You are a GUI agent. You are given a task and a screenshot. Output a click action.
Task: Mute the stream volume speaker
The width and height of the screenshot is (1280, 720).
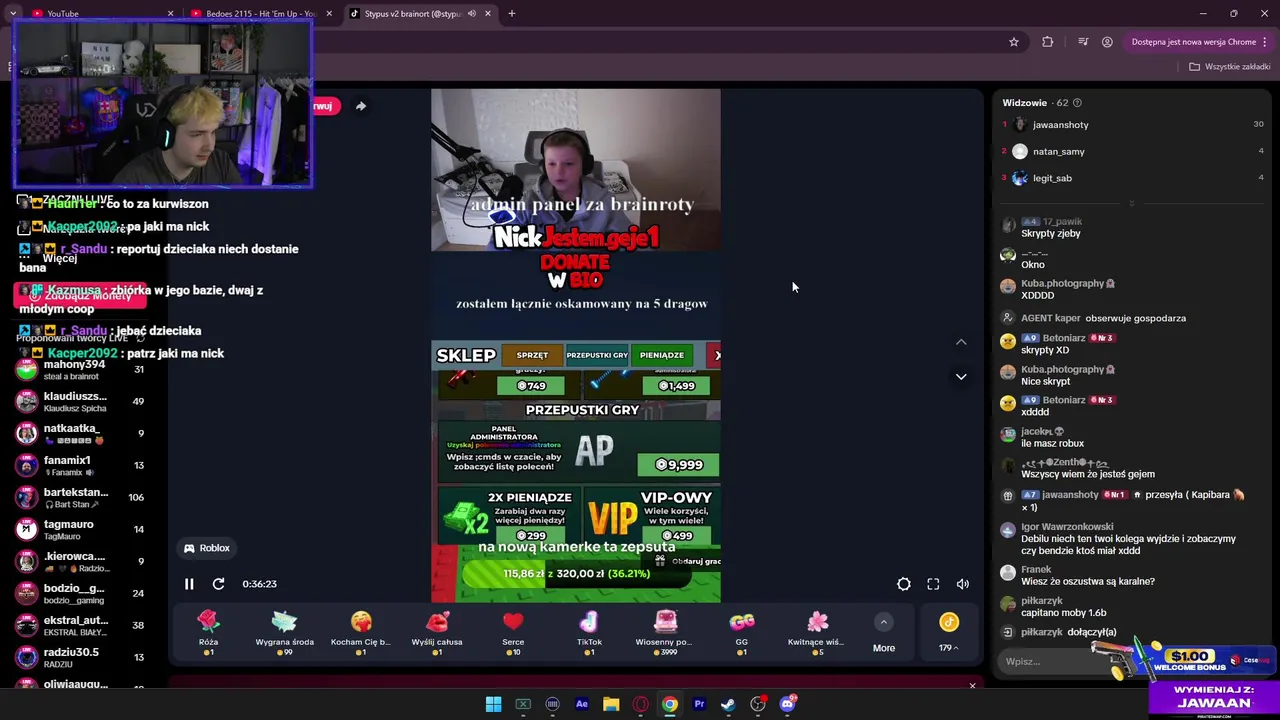coord(962,584)
